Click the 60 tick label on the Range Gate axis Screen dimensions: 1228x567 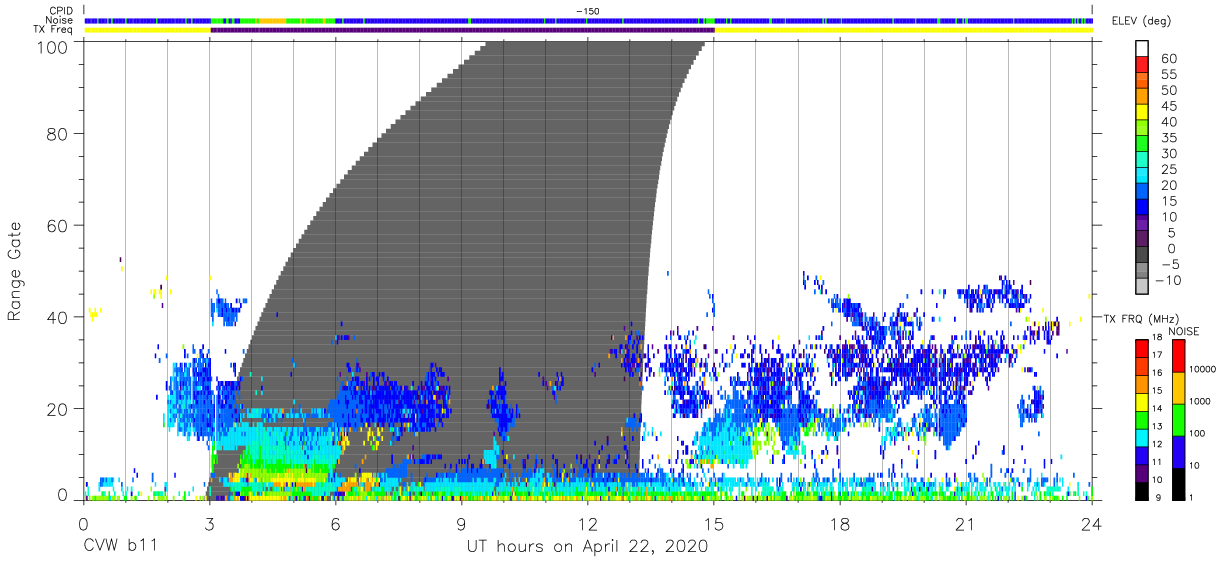pos(58,225)
